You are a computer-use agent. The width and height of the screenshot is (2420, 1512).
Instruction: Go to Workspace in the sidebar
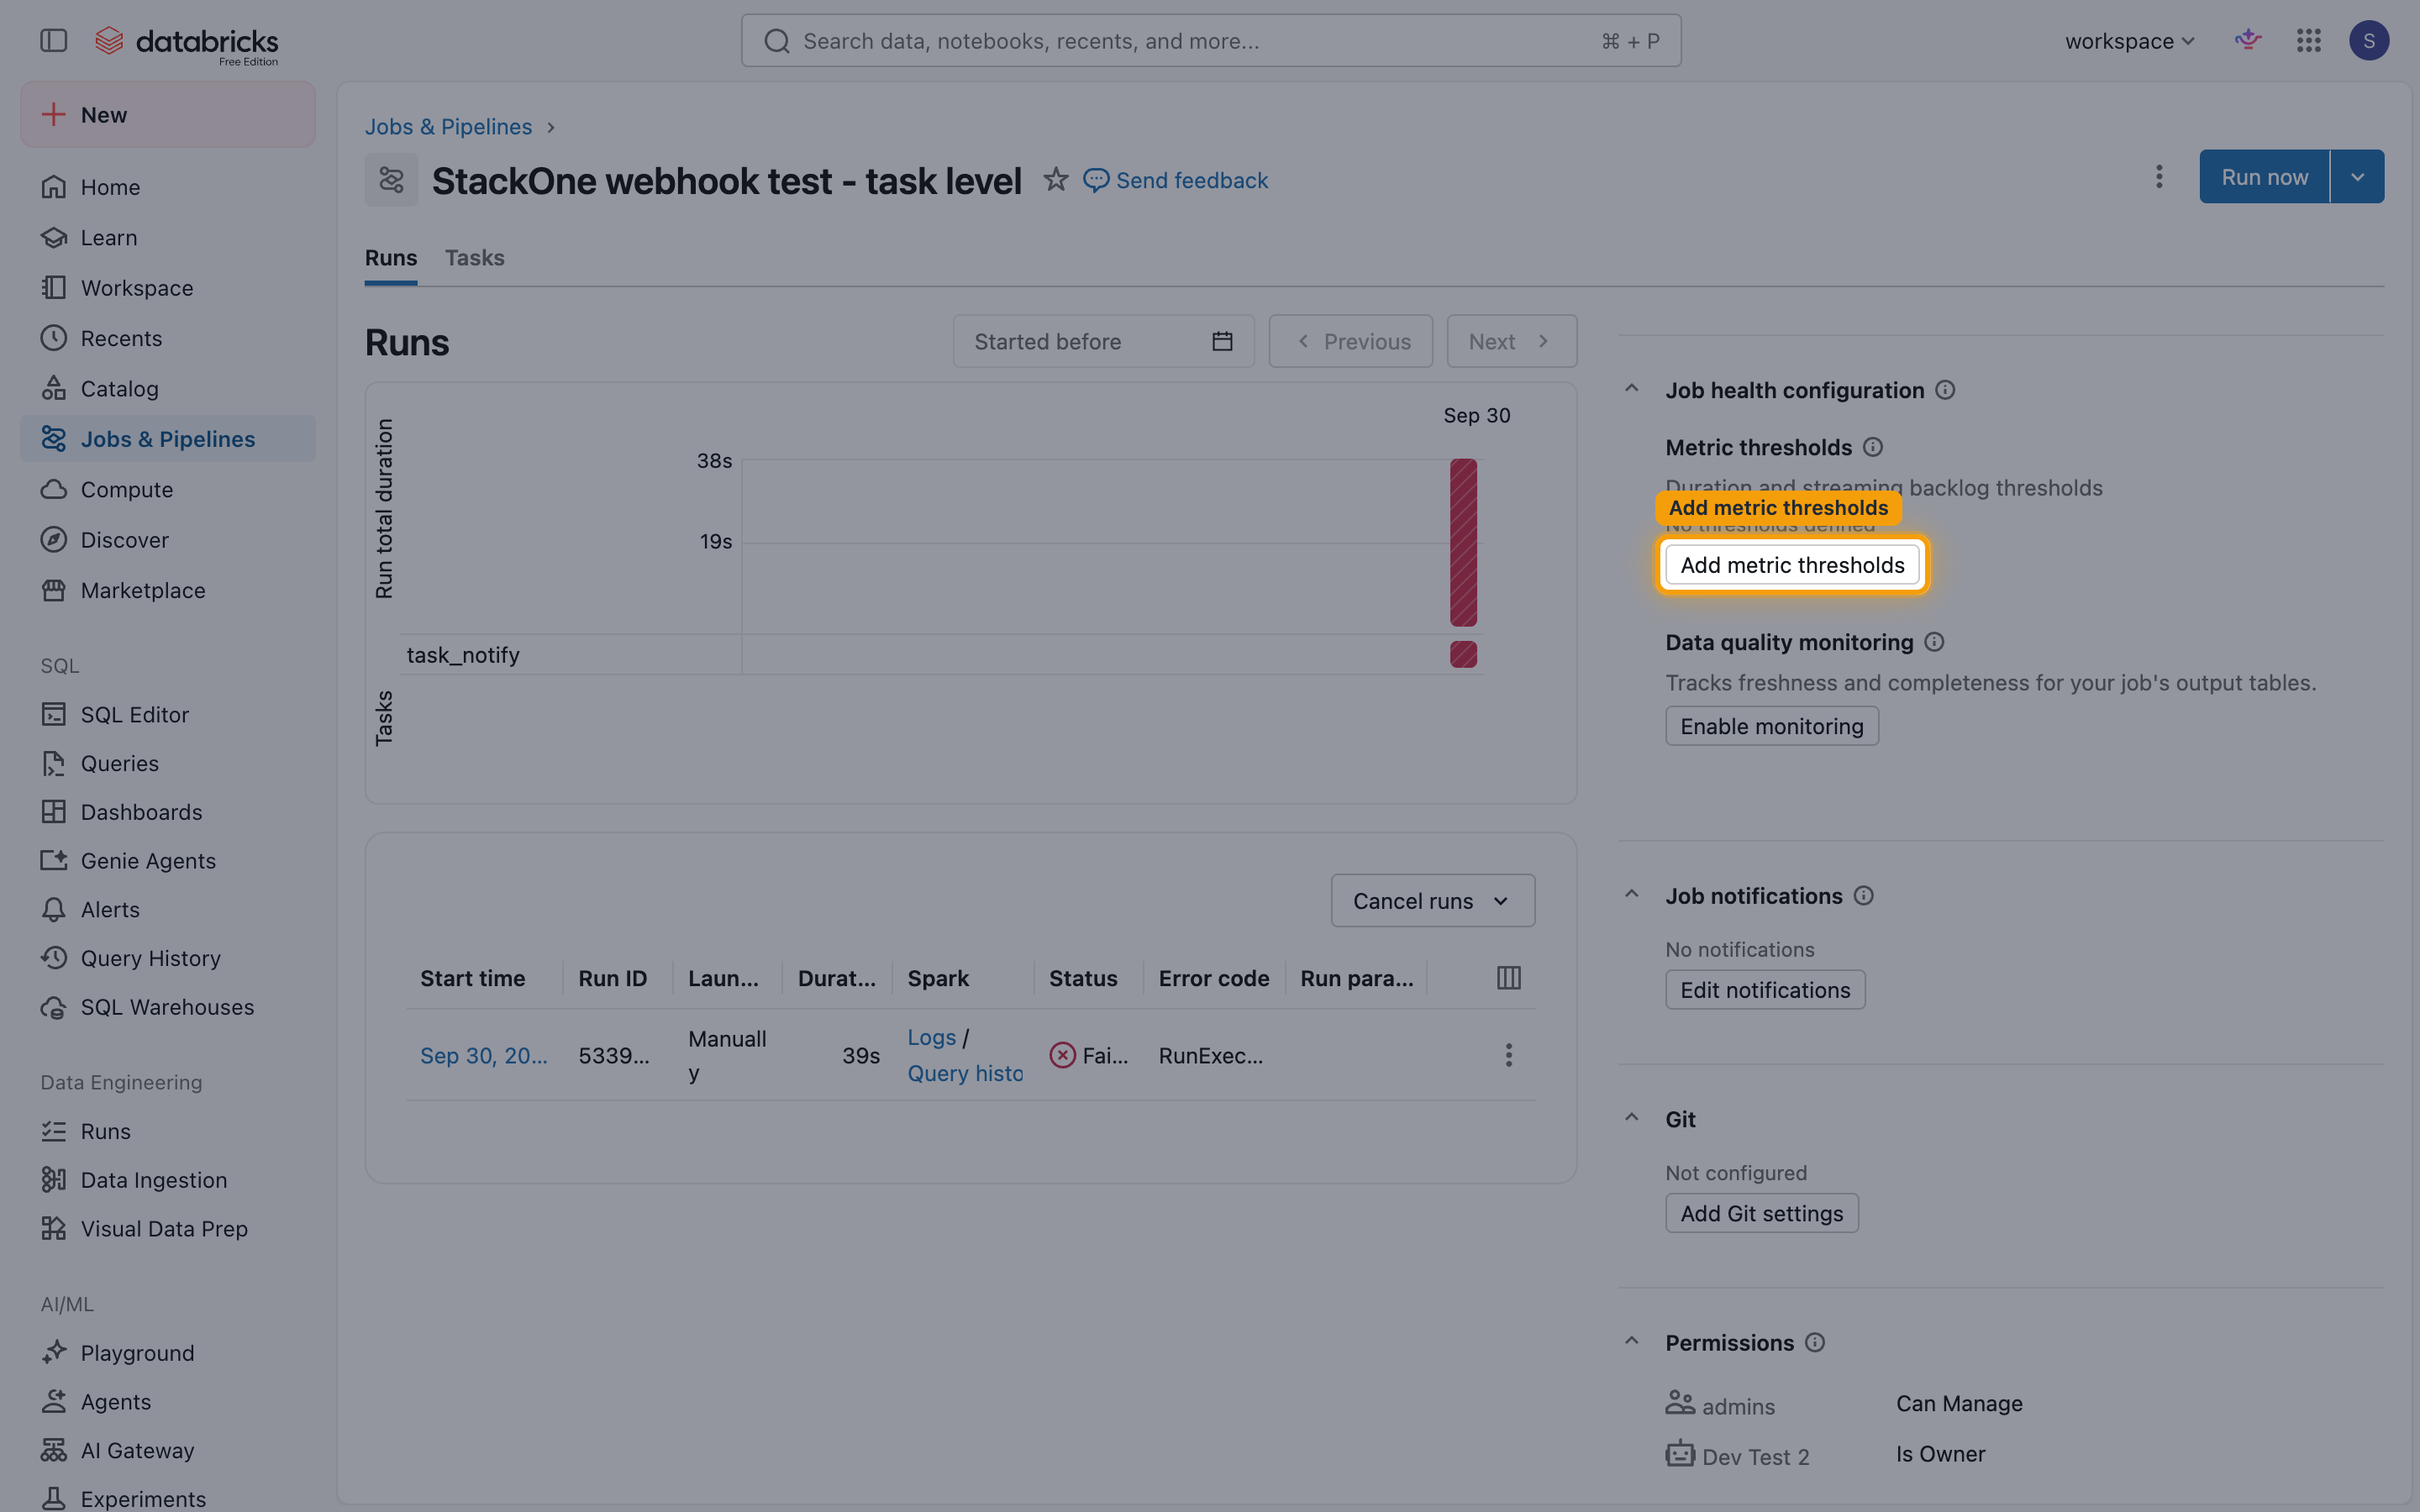(x=168, y=288)
